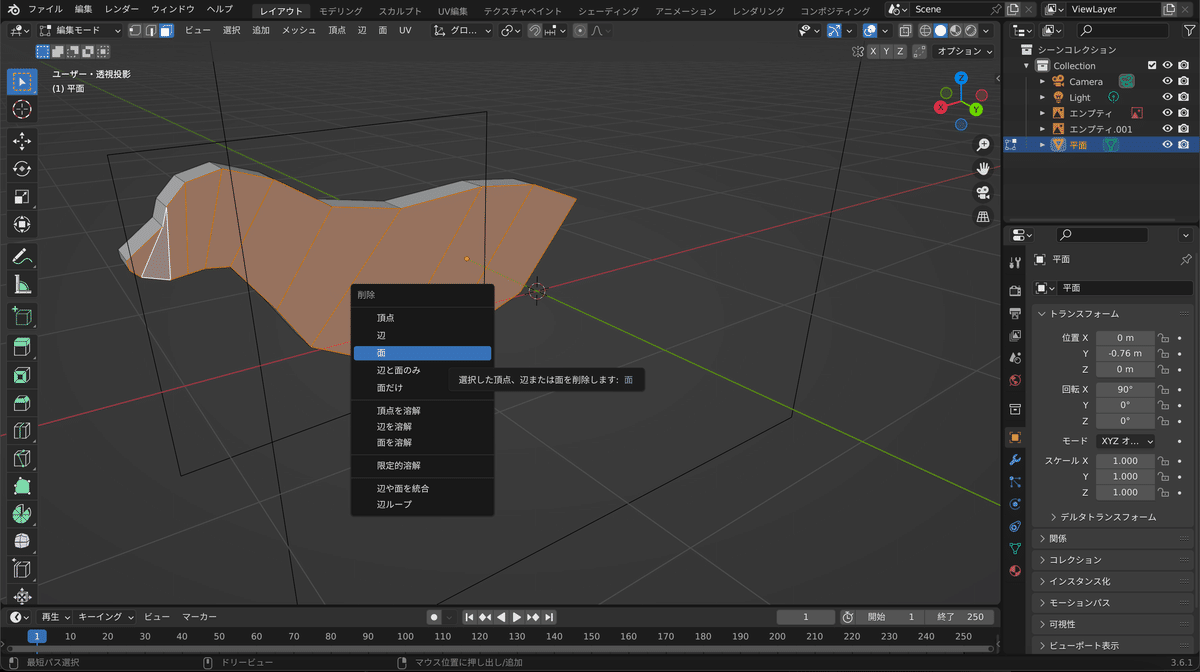The image size is (1200, 672).
Task: Select the Bevel tool
Action: tap(22, 403)
